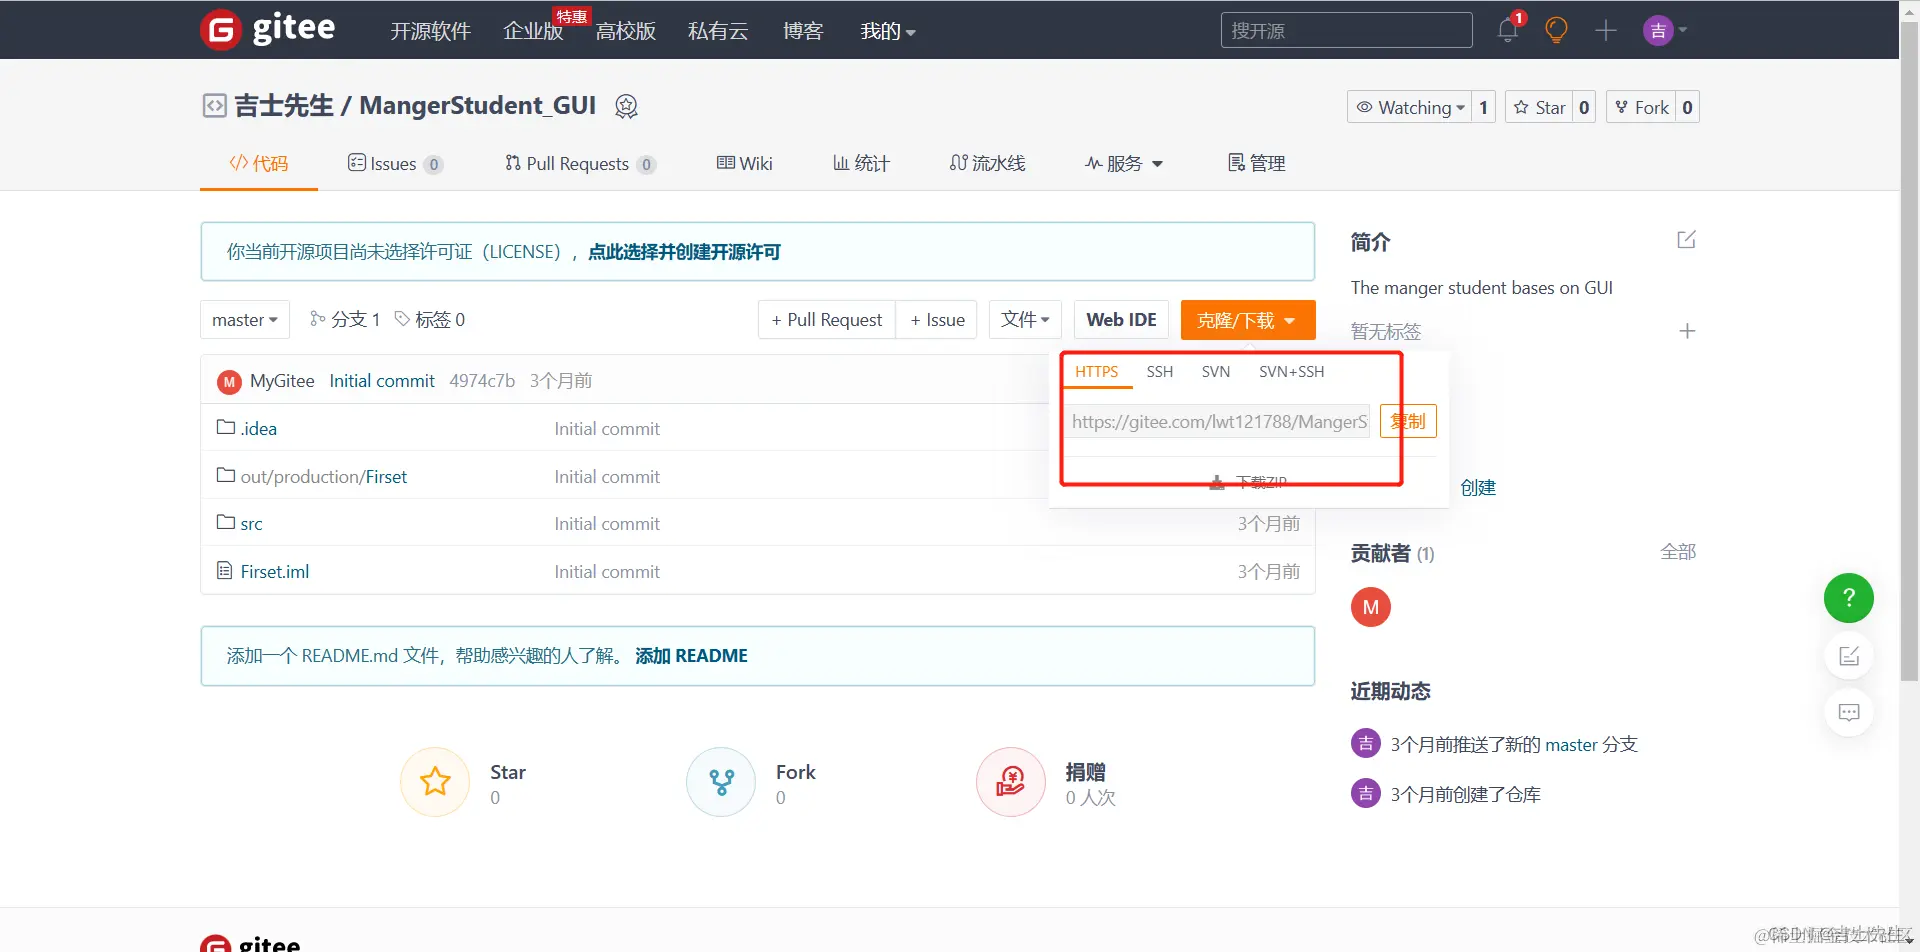Screen dimensions: 1920x952
Task: Expand the 我的 menu in the navbar
Action: [888, 31]
